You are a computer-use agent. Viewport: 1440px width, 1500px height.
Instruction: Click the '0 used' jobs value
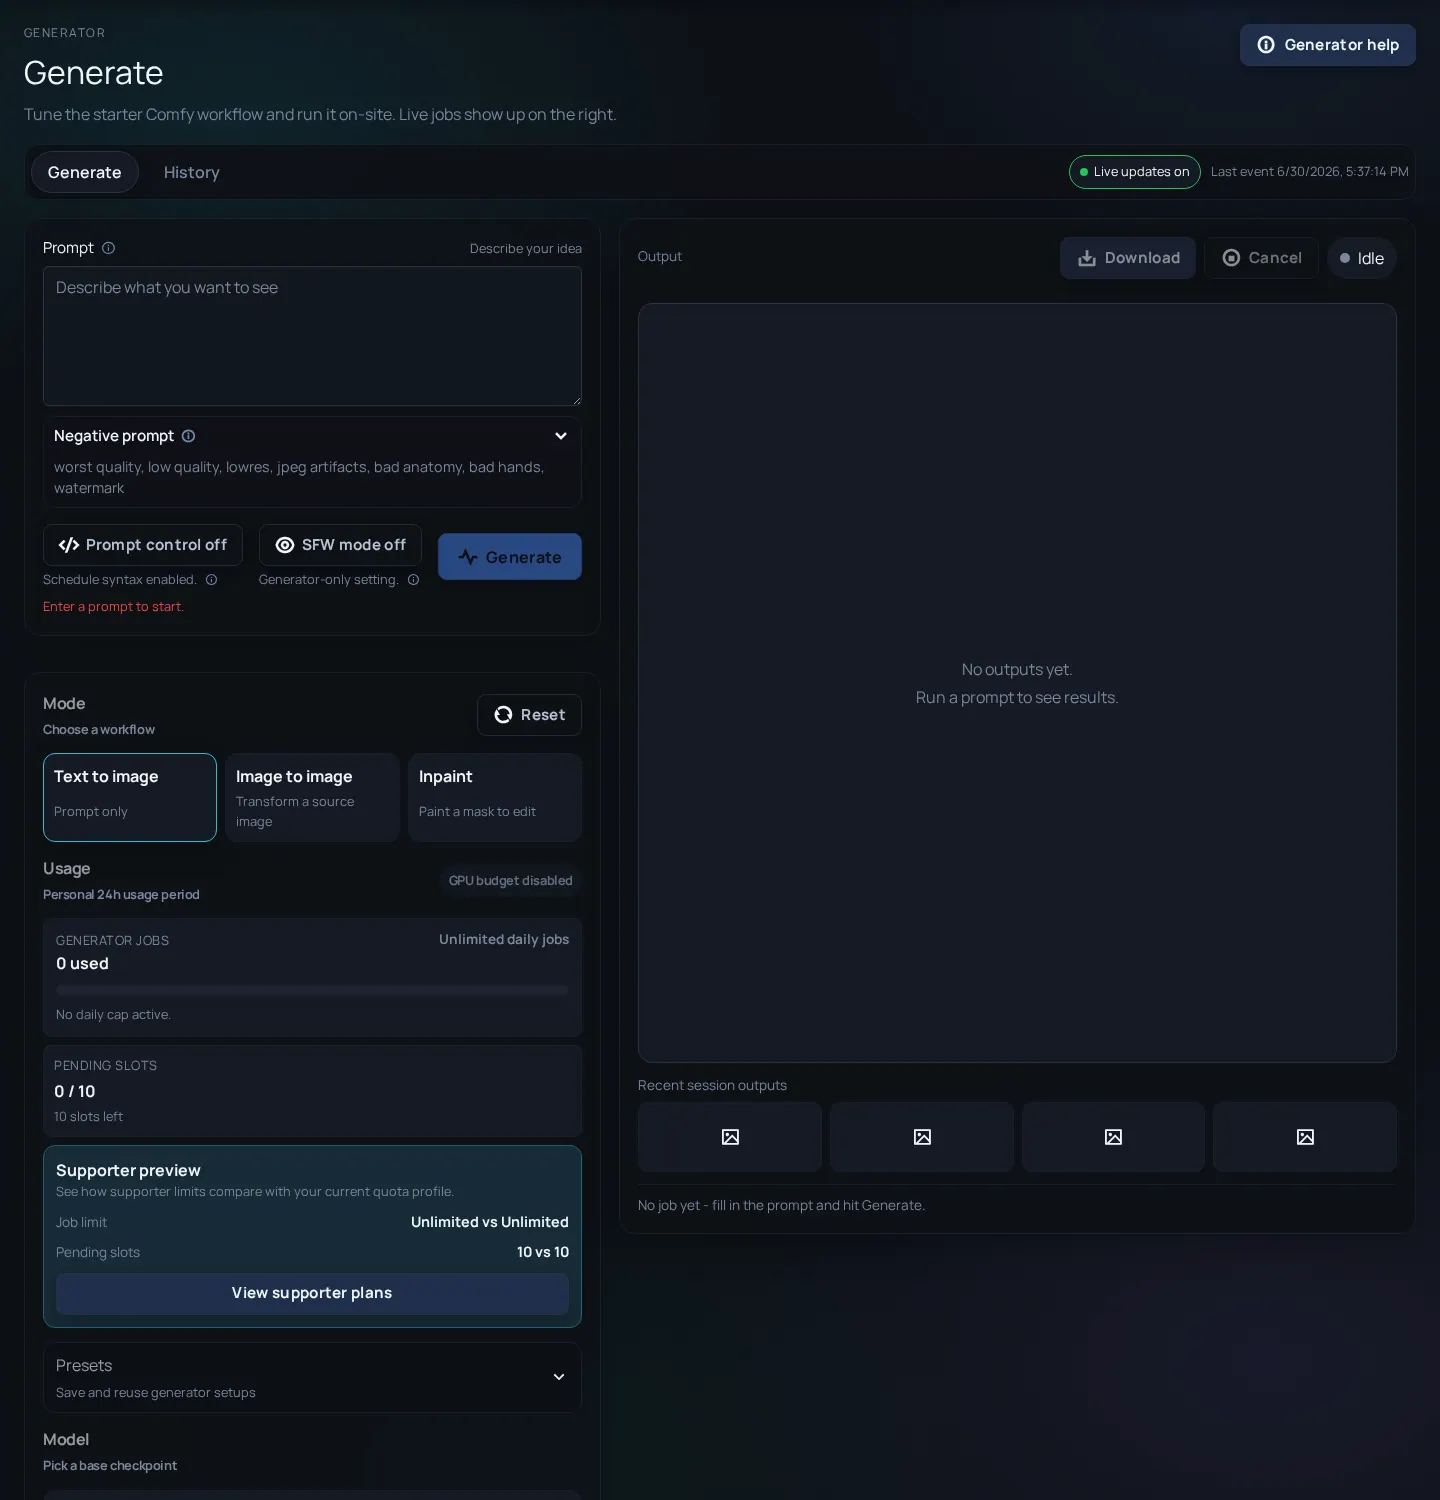point(82,964)
